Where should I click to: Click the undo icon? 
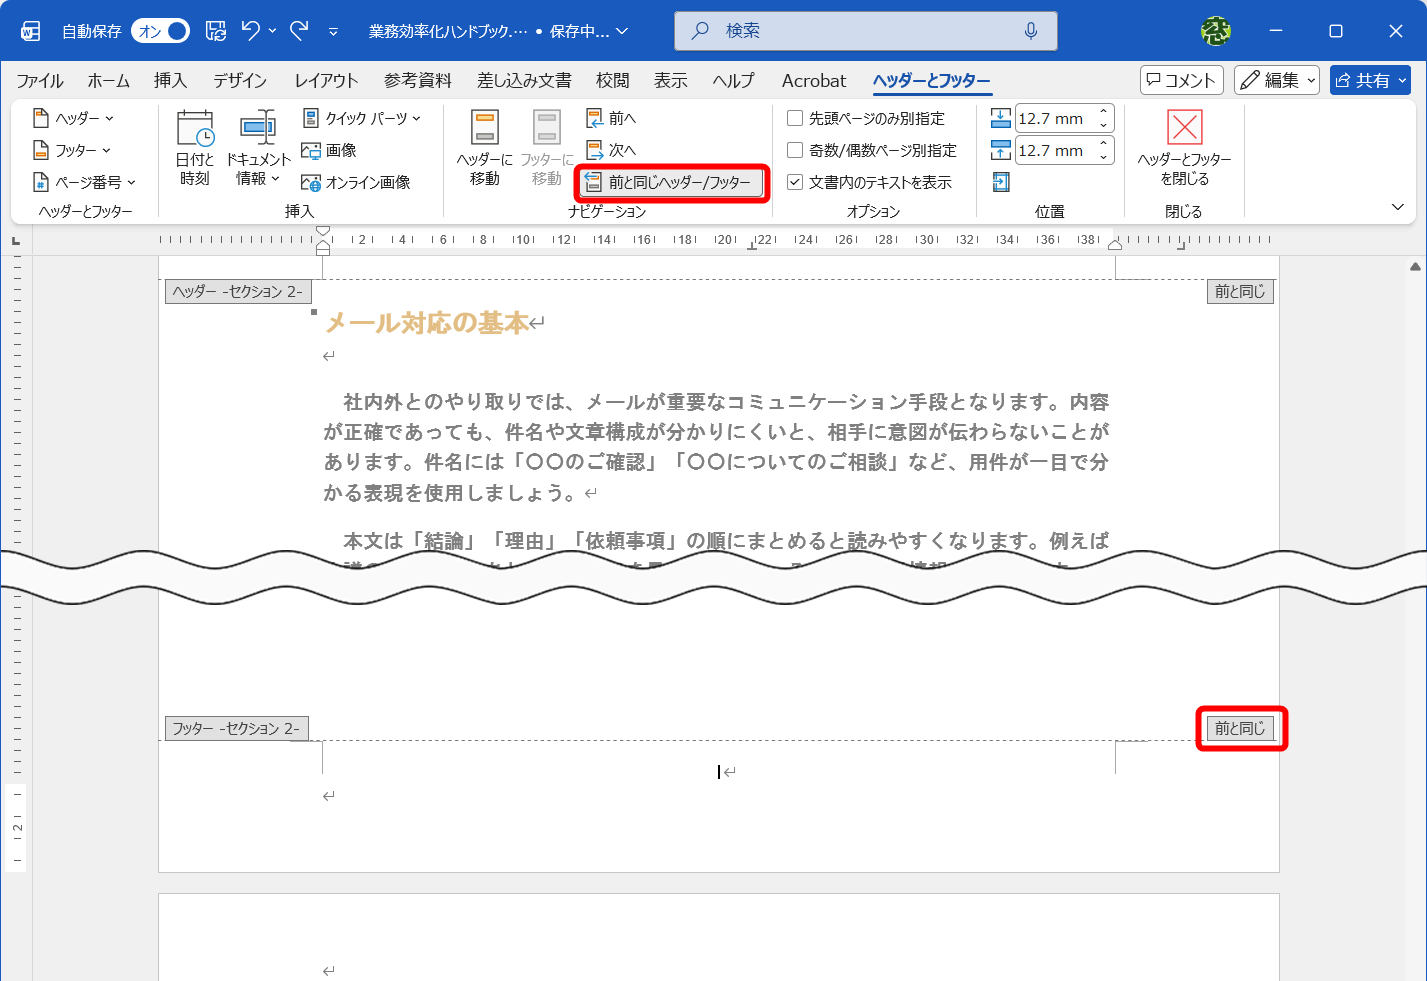[x=251, y=31]
